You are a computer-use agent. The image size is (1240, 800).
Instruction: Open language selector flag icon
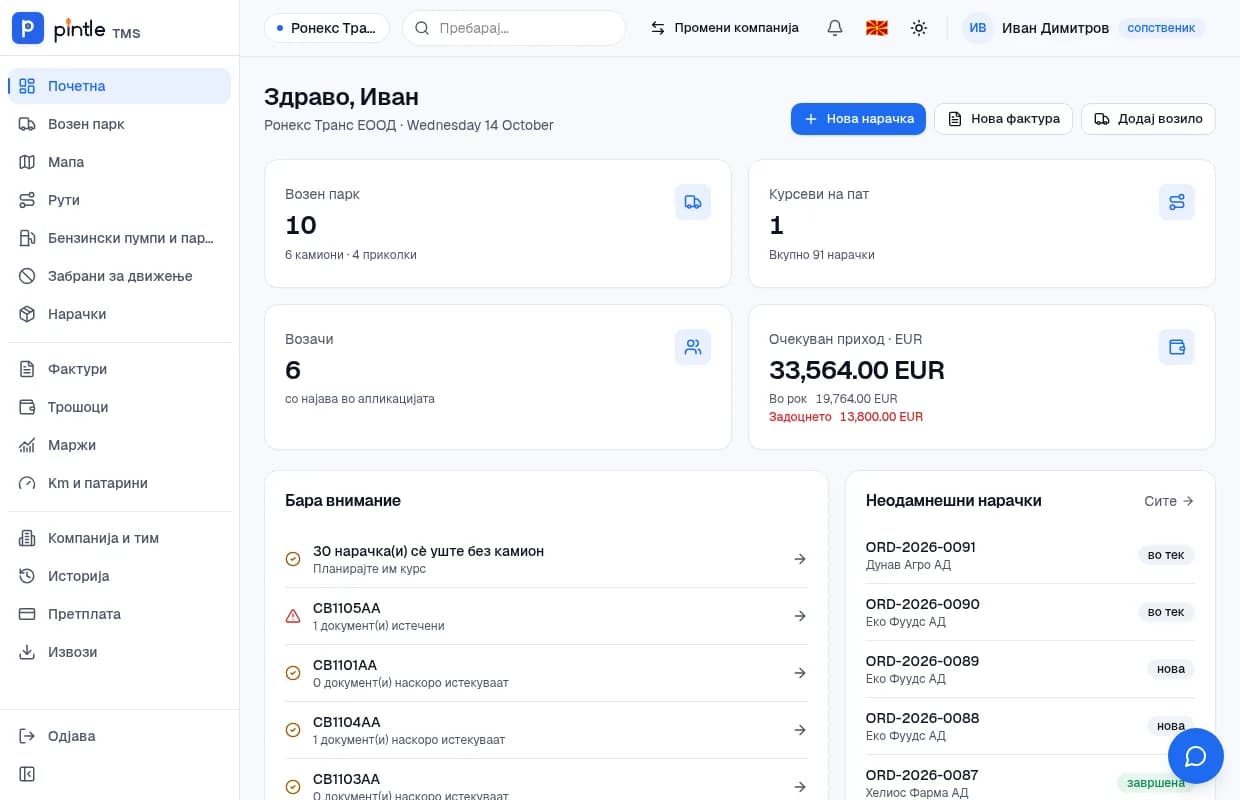coord(877,28)
